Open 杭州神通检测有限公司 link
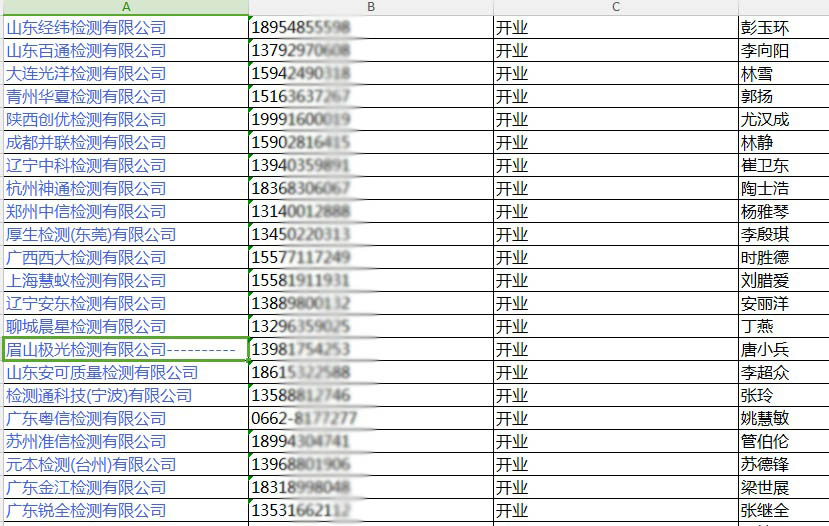The height and width of the screenshot is (526, 829). 86,189
